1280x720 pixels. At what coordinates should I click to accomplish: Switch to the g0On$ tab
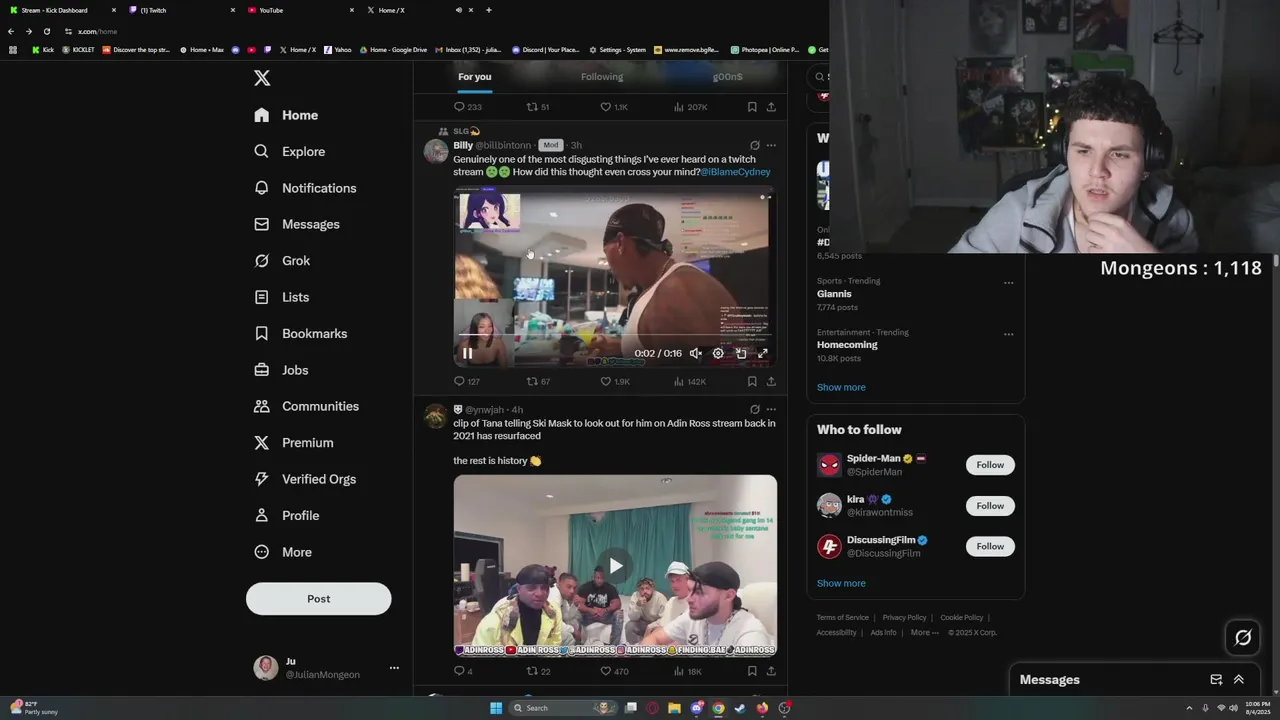(727, 77)
